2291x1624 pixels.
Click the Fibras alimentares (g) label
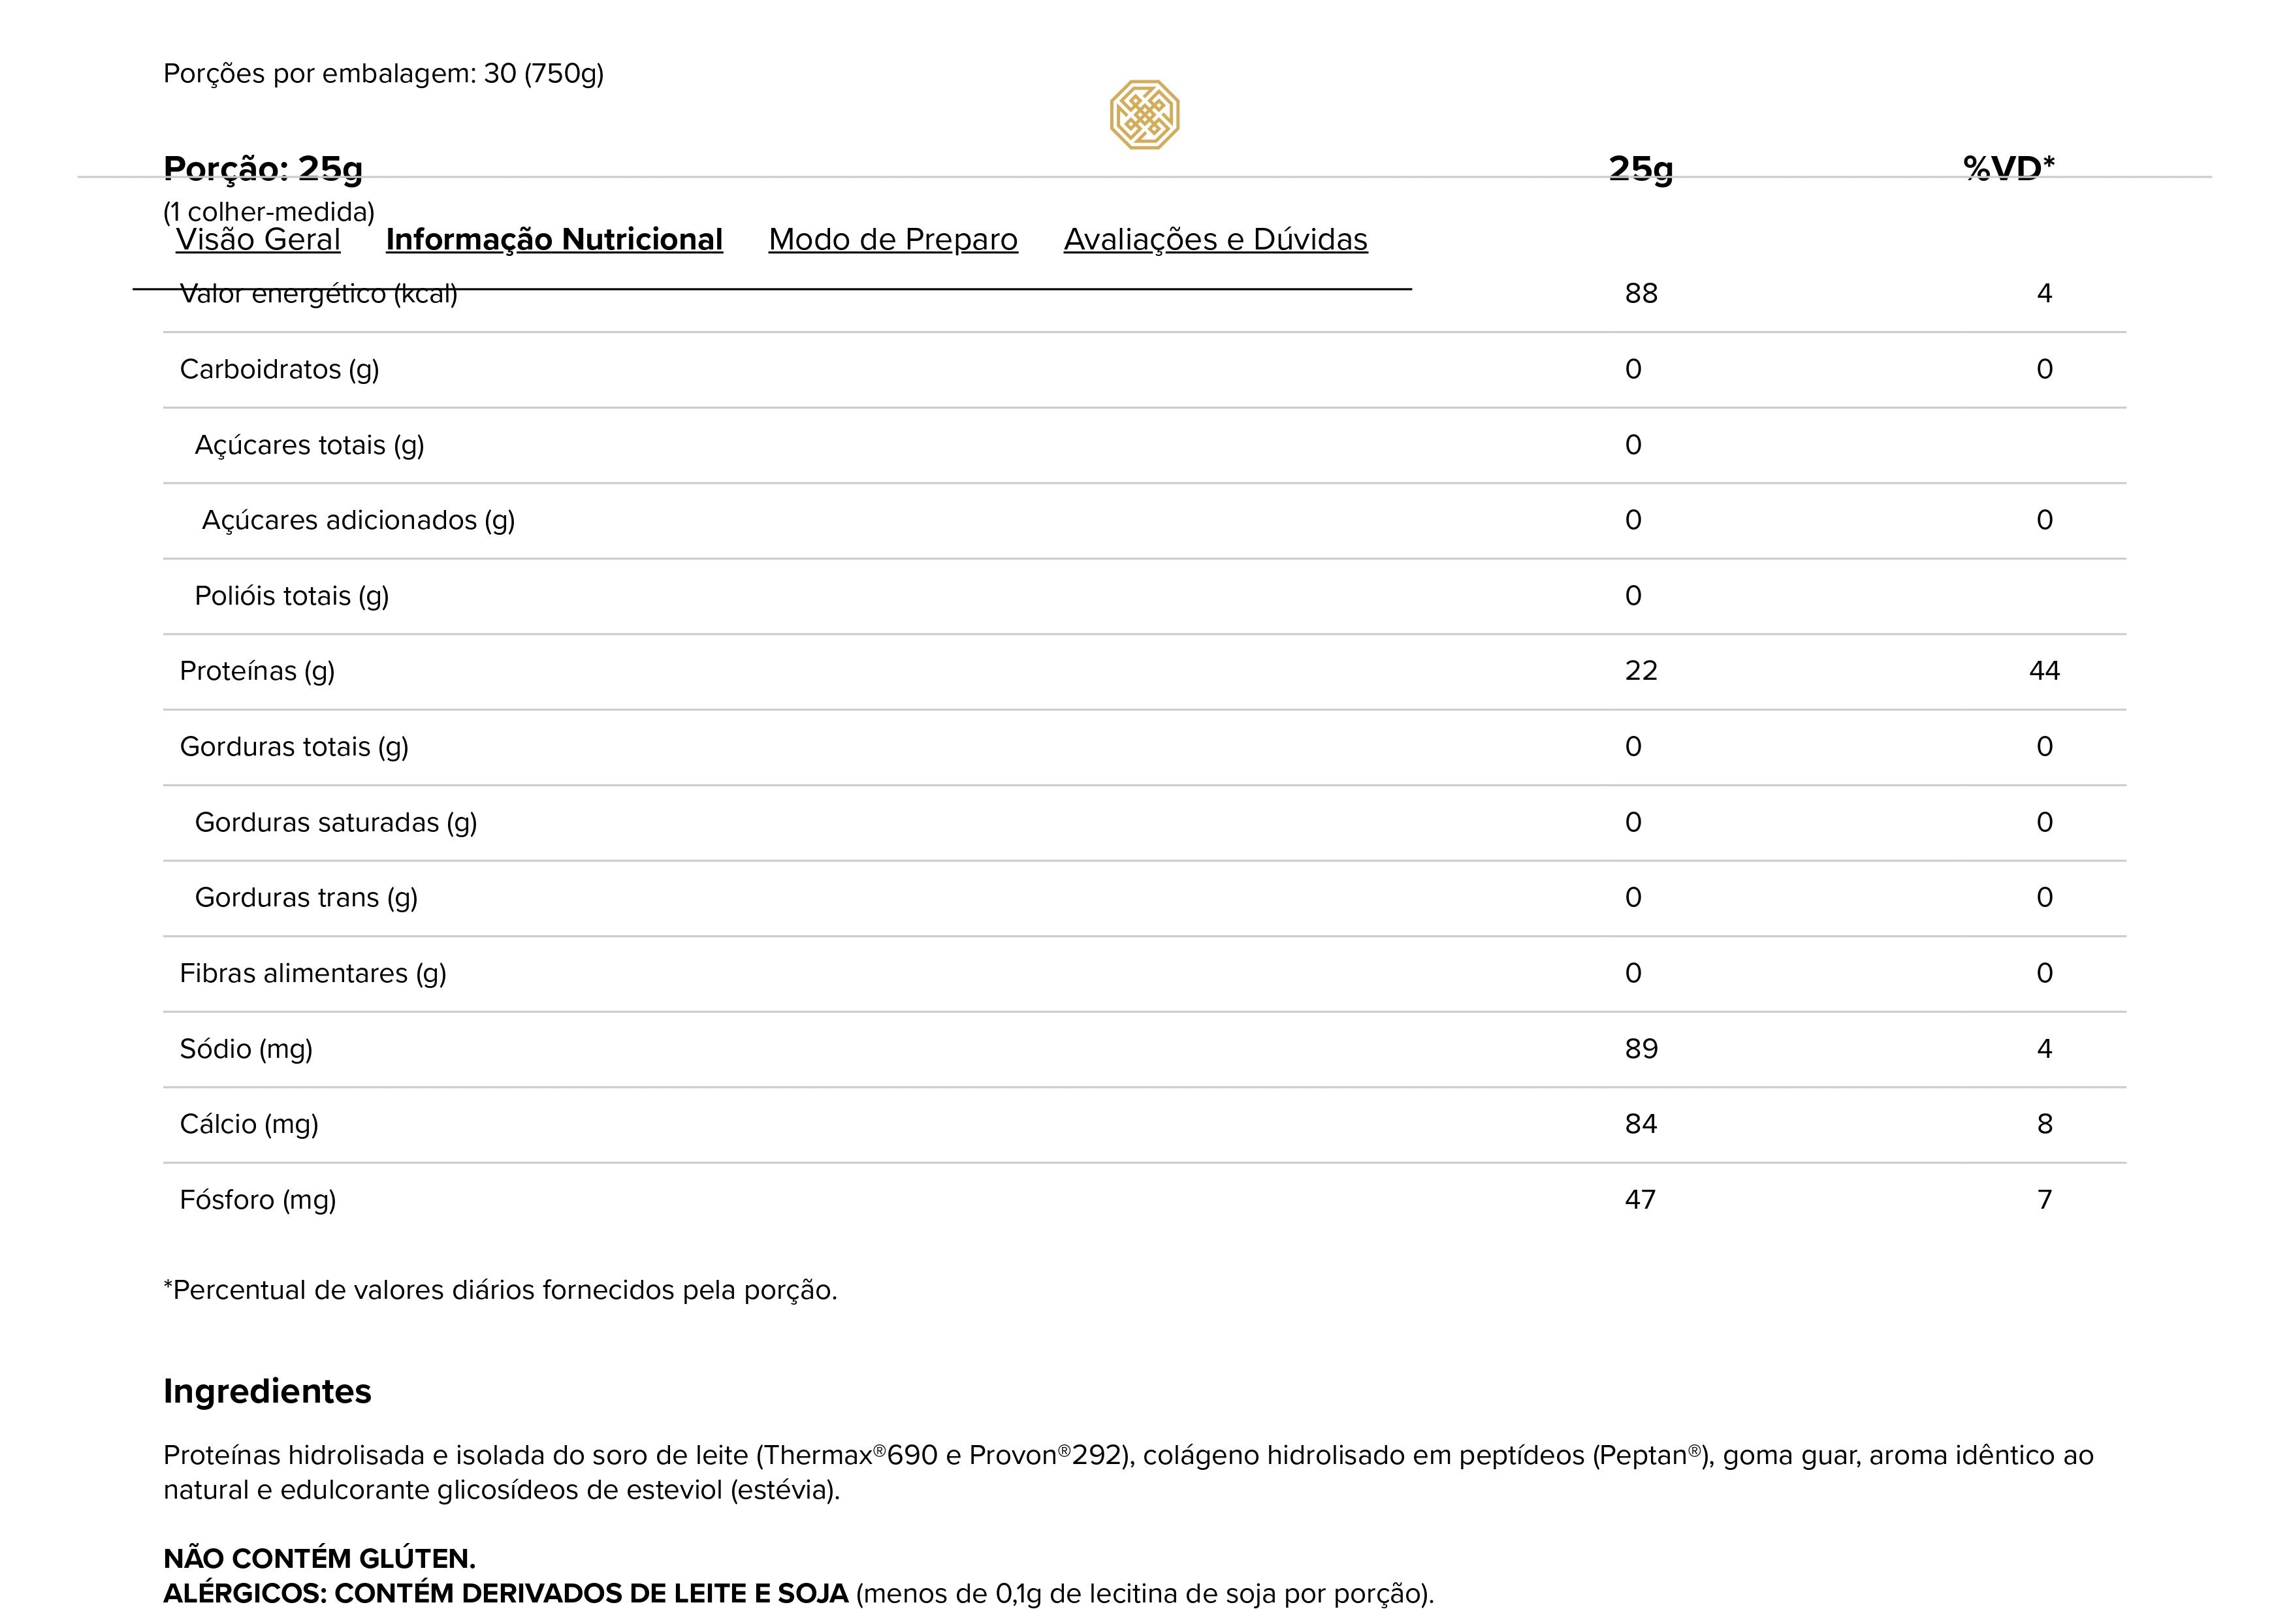313,973
